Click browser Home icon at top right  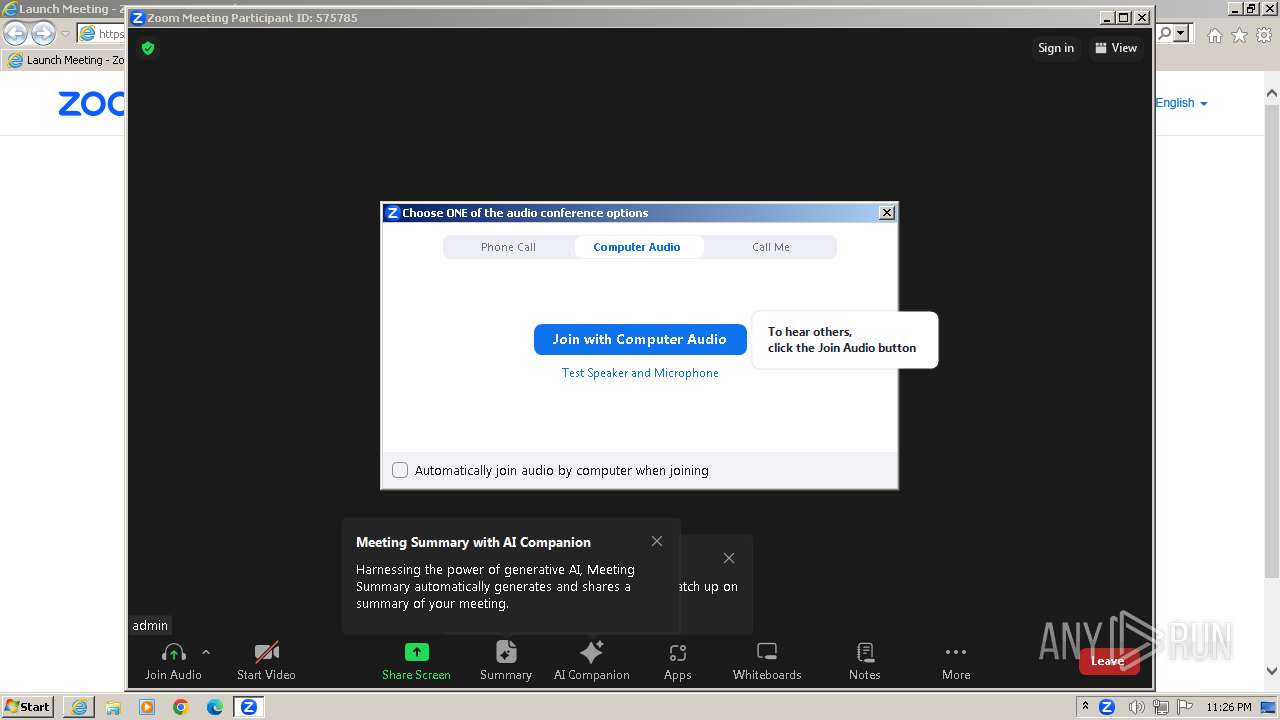1214,35
